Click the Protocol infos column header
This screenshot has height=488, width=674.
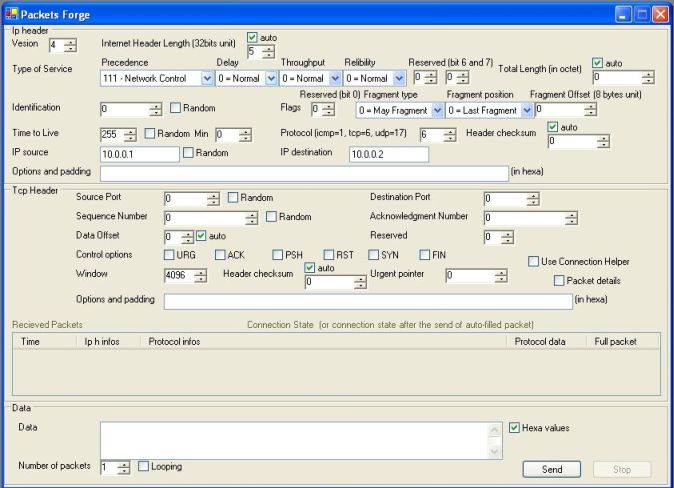[324, 341]
